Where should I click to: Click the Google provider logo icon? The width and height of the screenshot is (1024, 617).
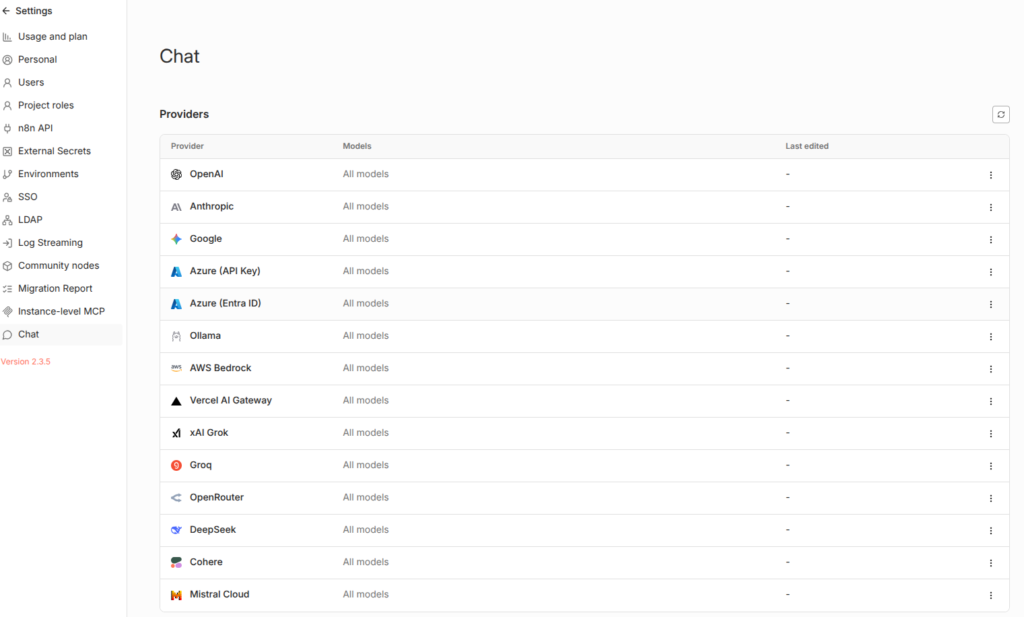coord(176,239)
